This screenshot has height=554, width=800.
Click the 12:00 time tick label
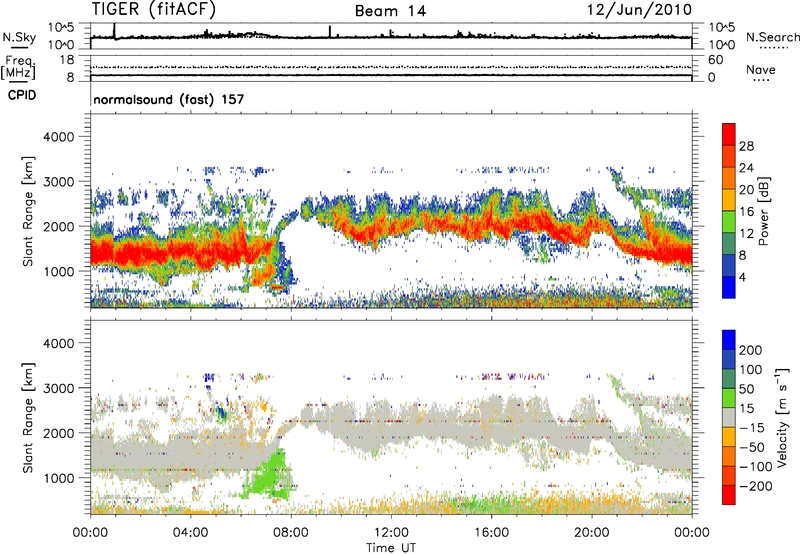pos(391,533)
